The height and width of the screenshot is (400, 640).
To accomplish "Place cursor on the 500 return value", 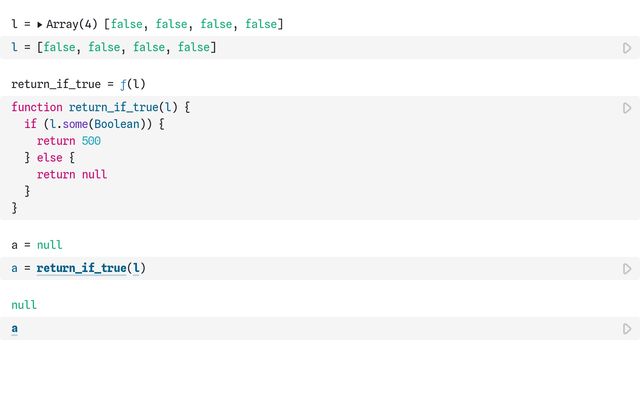I will click(x=91, y=141).
